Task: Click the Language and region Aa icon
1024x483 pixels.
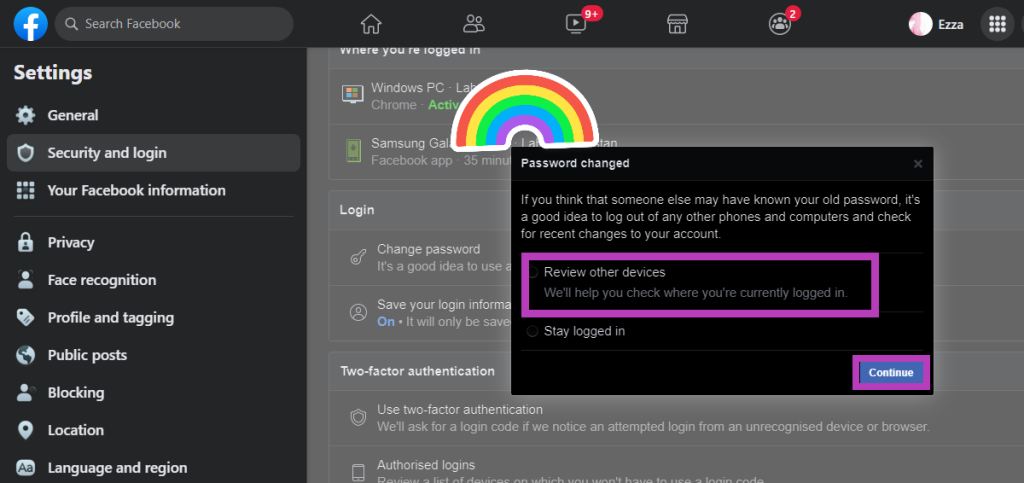Action: click(25, 468)
